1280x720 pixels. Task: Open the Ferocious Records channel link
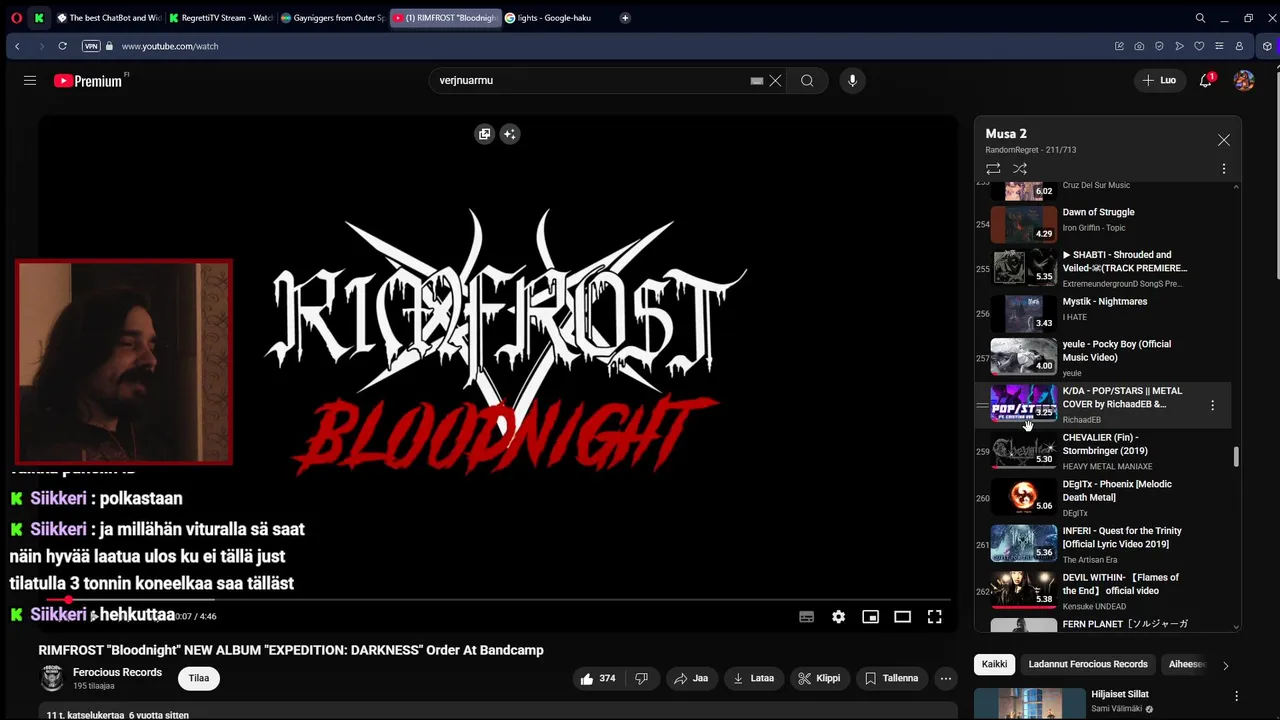(117, 672)
